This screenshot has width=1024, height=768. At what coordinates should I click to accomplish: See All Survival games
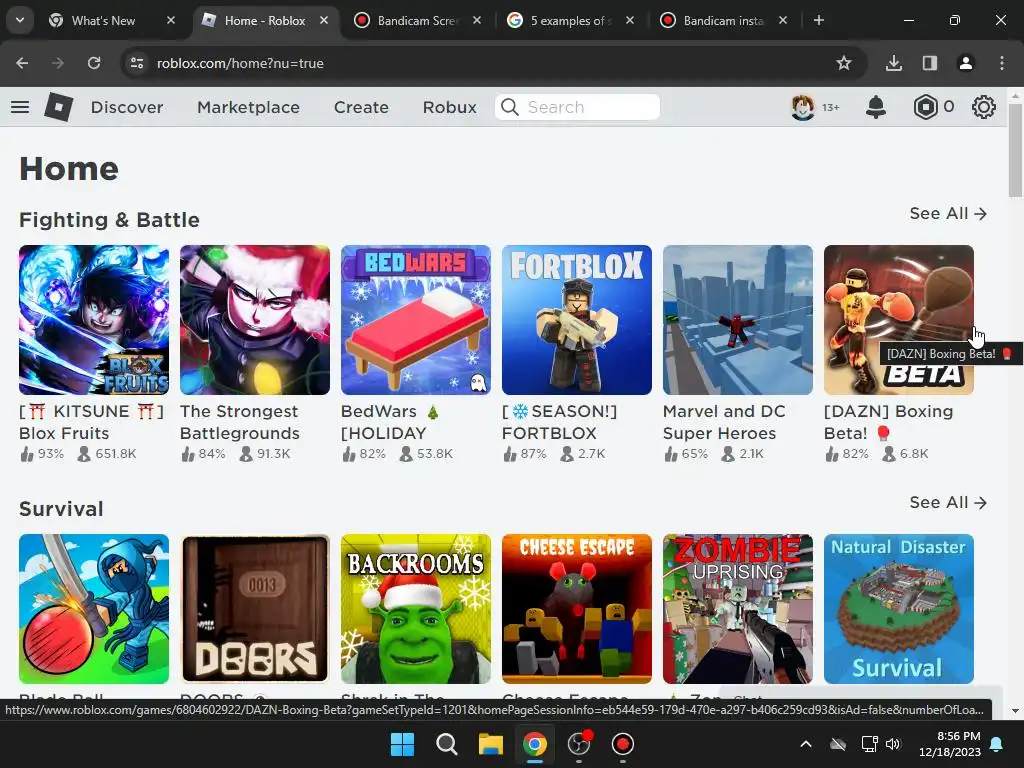point(948,503)
